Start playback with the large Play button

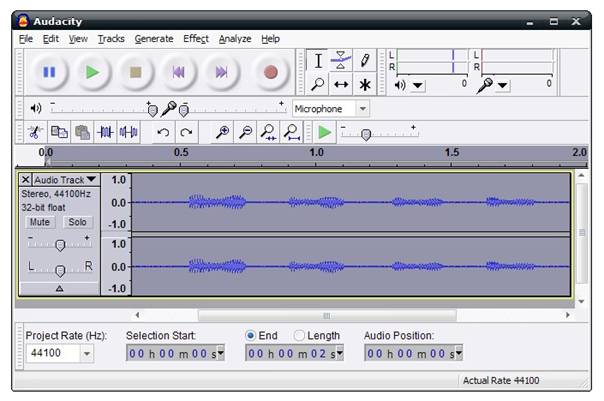[x=92, y=72]
